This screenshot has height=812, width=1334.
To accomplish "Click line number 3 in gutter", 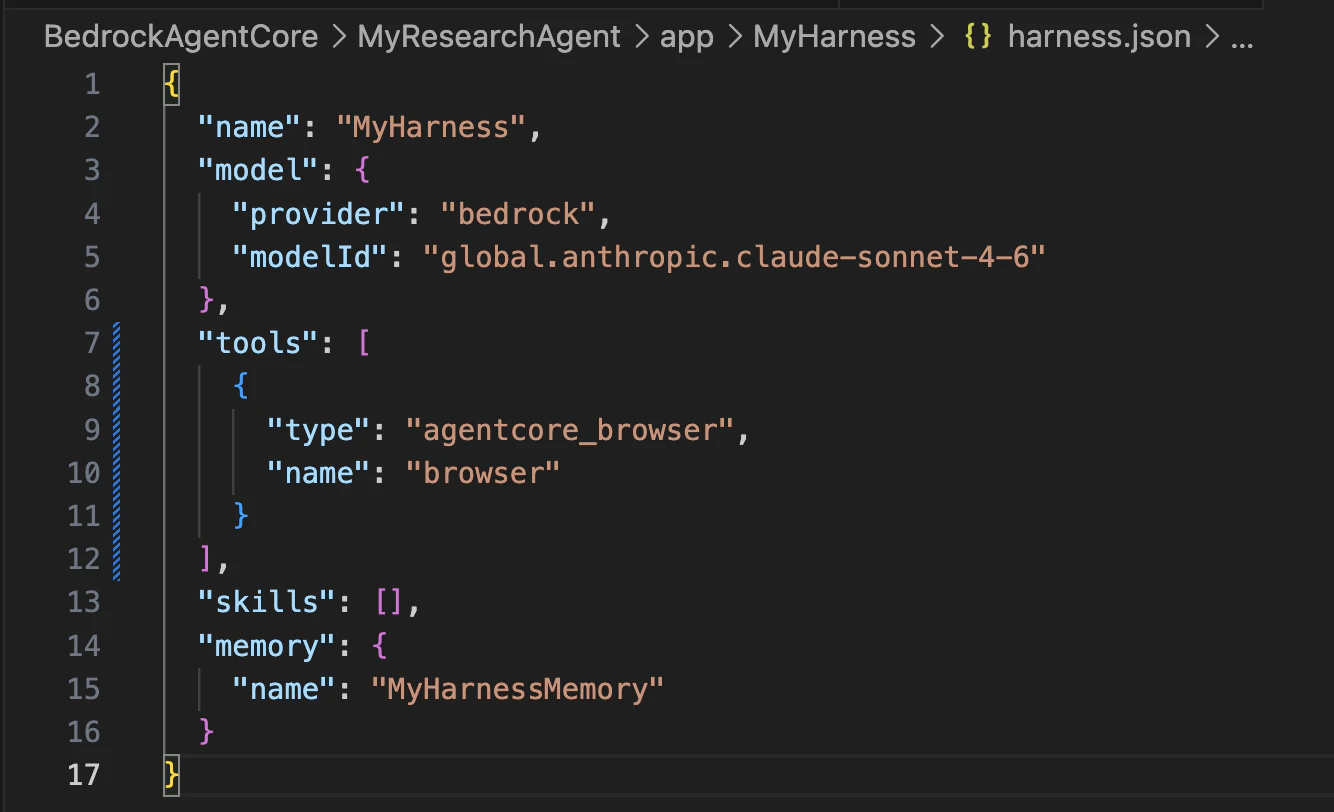I will [92, 170].
